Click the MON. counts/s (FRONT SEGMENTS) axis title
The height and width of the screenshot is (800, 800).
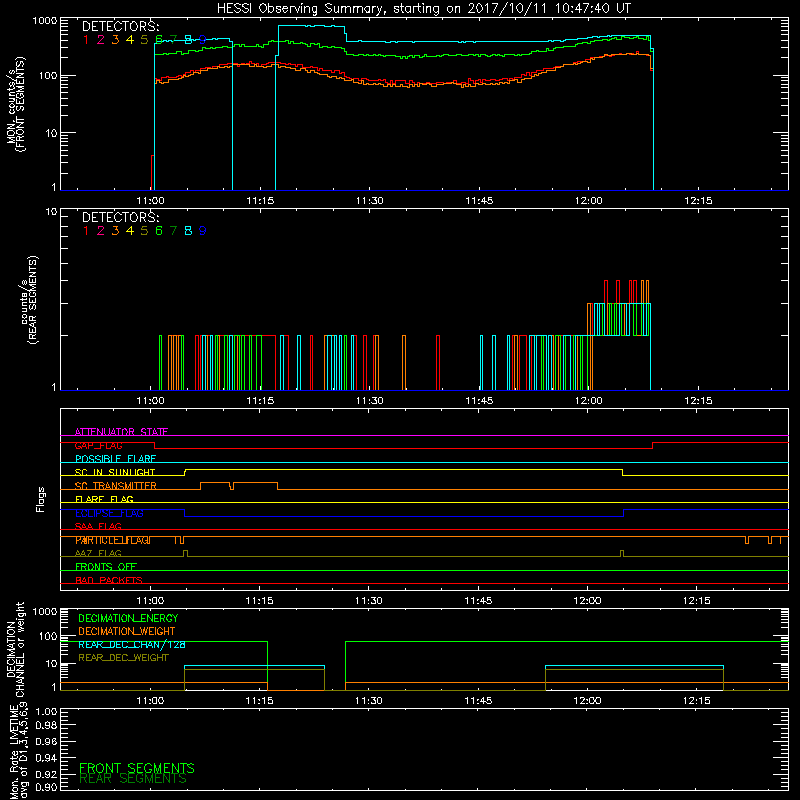tap(16, 104)
